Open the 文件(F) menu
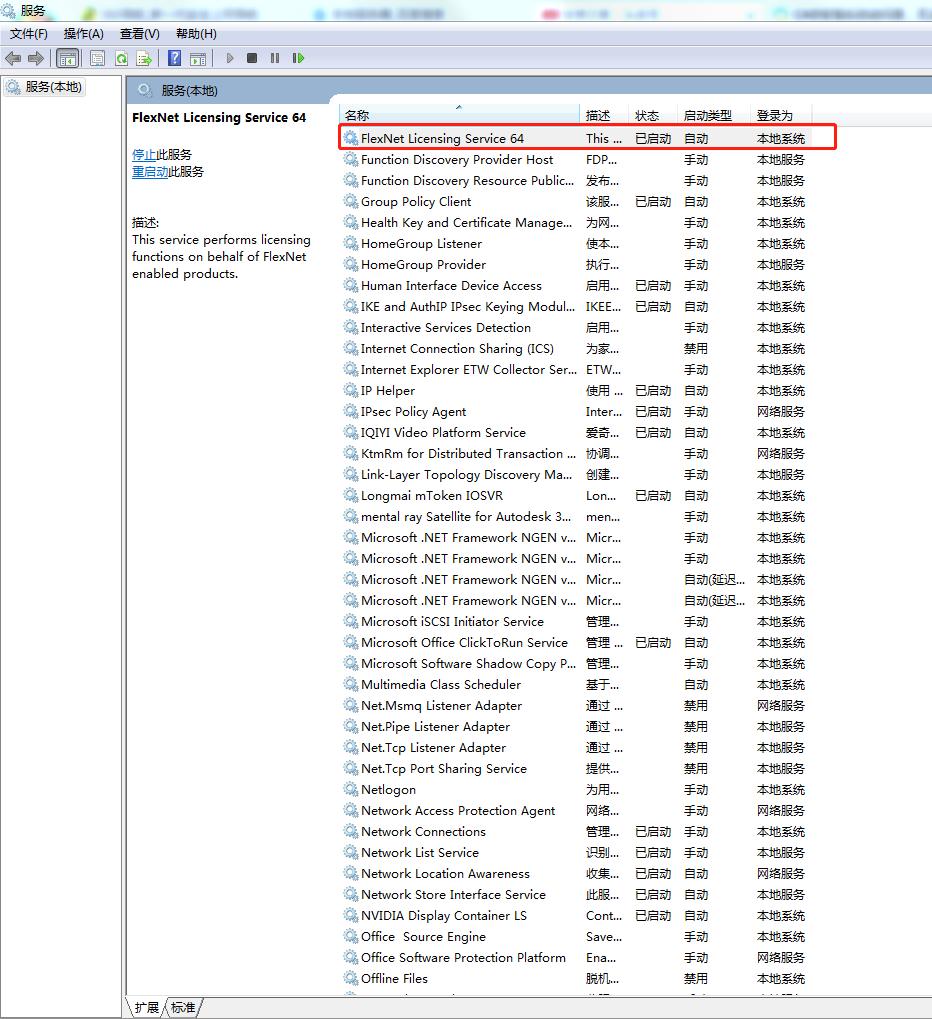 29,34
